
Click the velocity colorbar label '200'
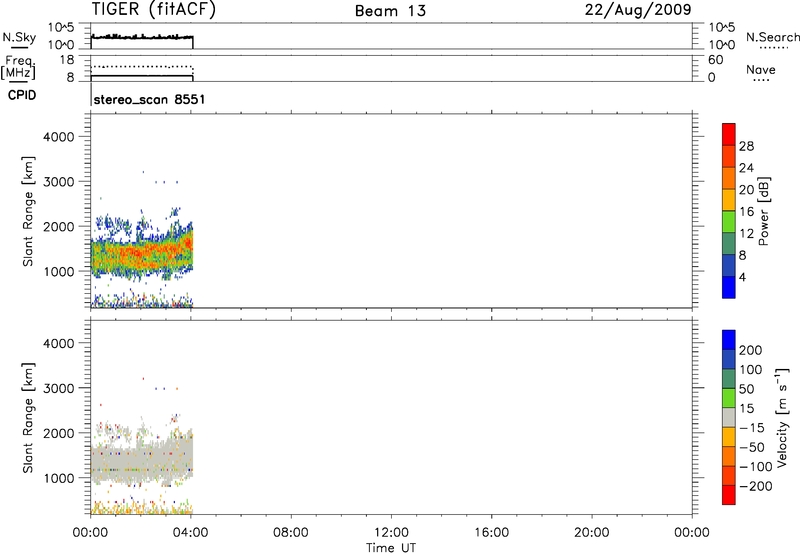coord(751,350)
